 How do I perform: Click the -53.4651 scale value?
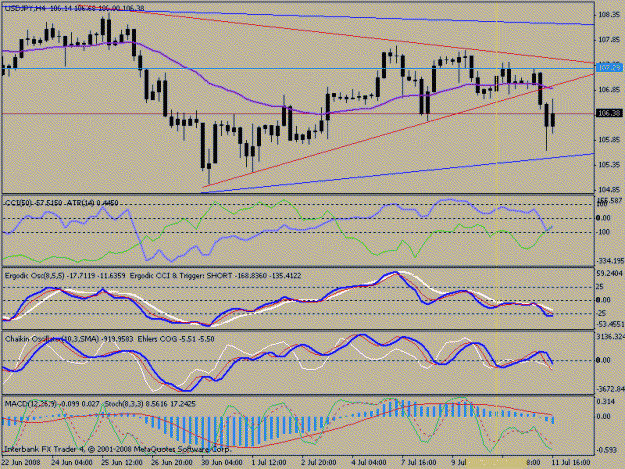point(610,324)
